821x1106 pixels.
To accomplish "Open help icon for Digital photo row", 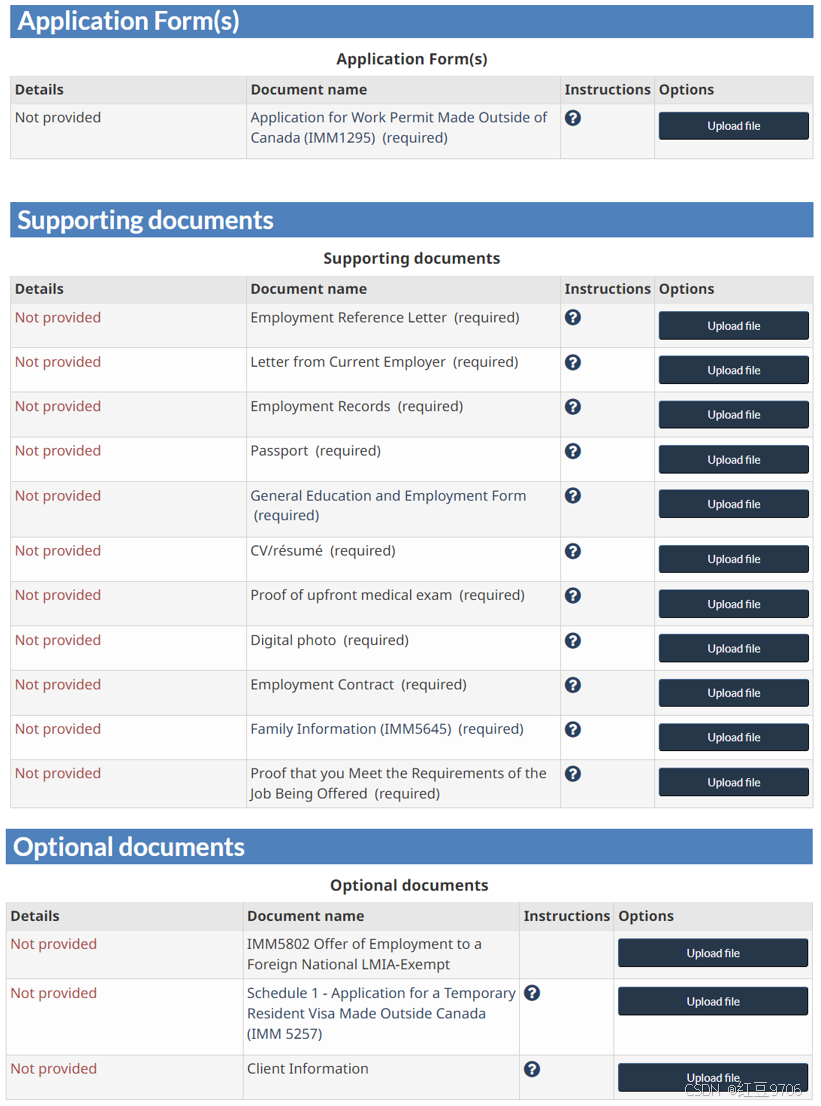I will point(573,640).
